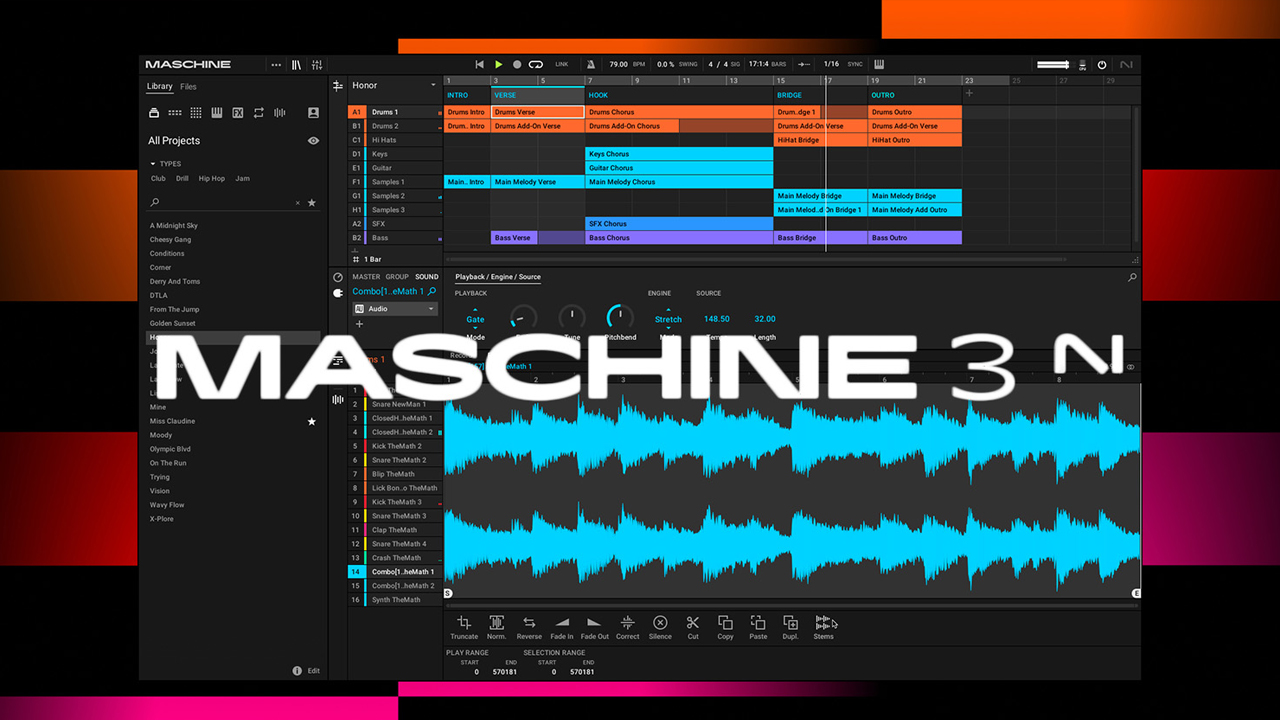Viewport: 1280px width, 720px height.
Task: Collapse the TYPES section in library
Action: pos(153,164)
